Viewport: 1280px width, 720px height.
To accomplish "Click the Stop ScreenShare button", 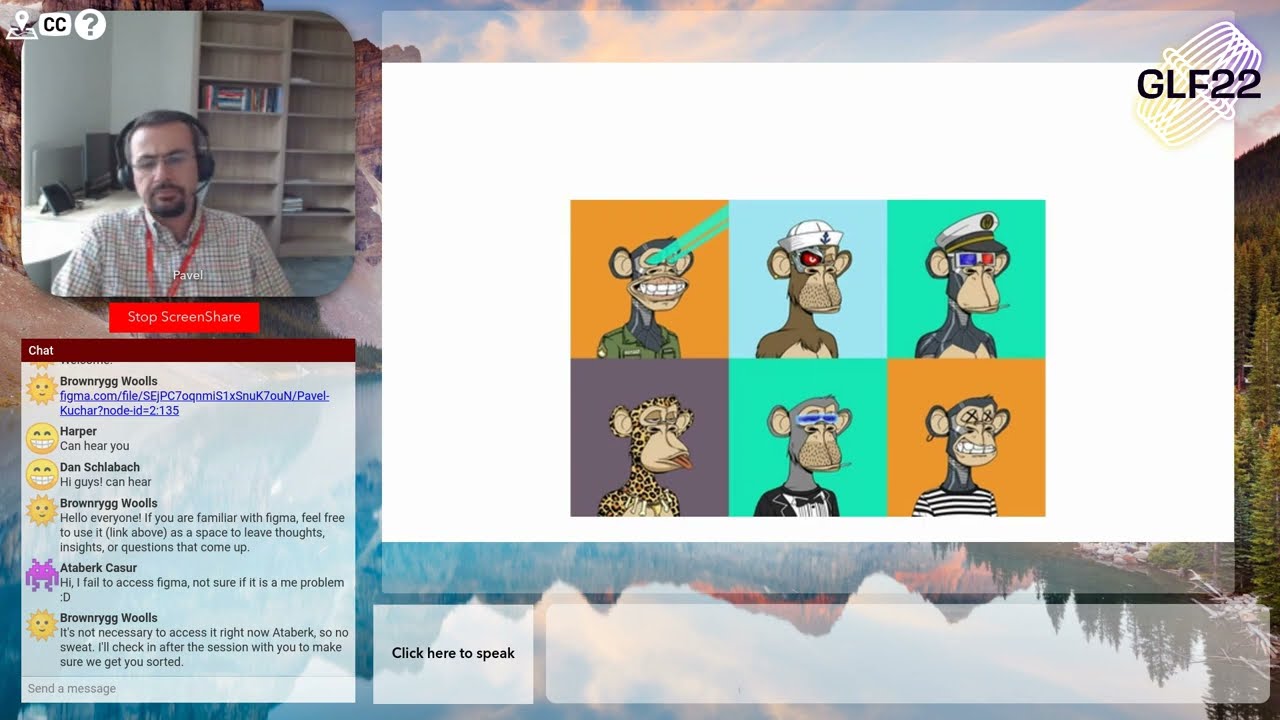I will tap(184, 317).
